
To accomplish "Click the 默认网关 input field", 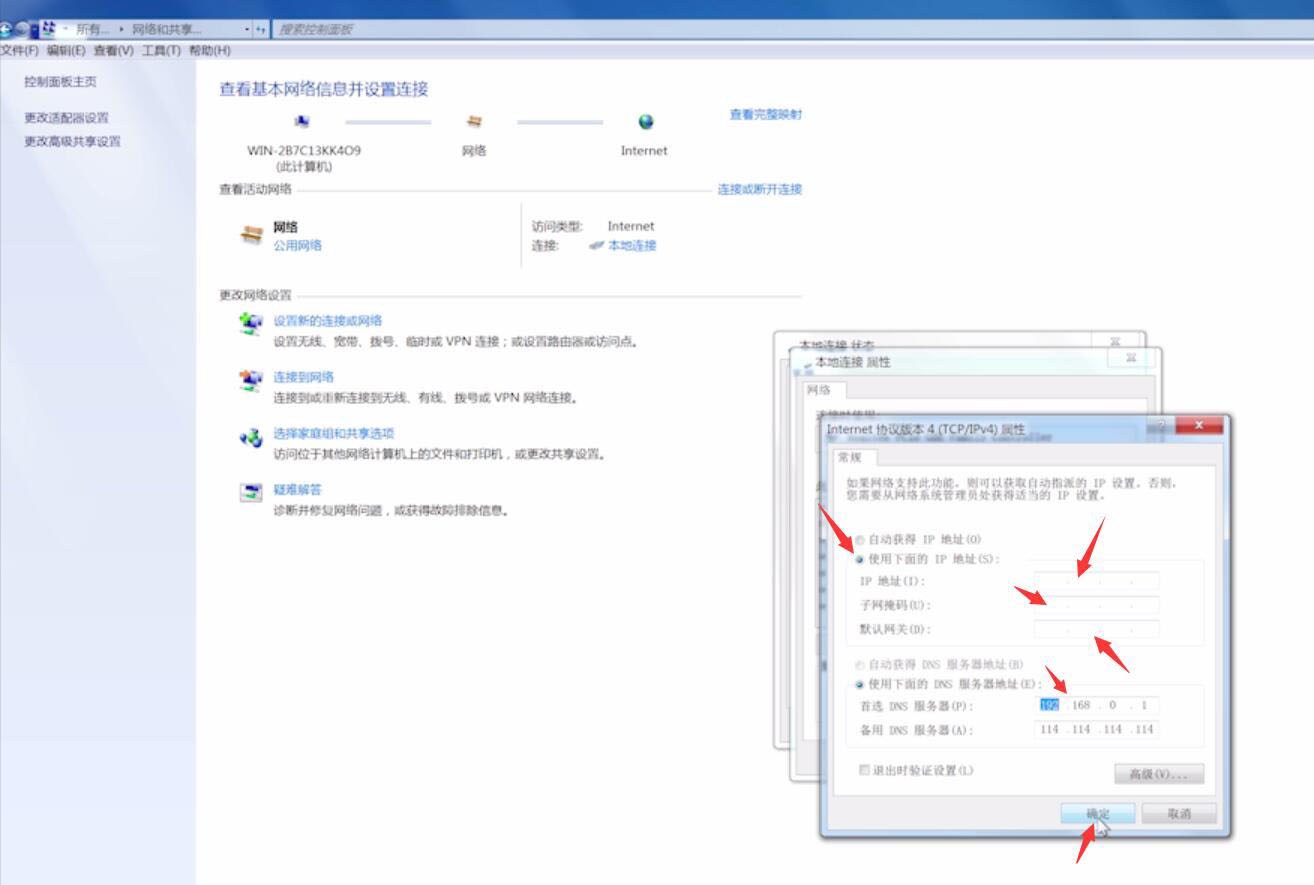I will (1096, 629).
